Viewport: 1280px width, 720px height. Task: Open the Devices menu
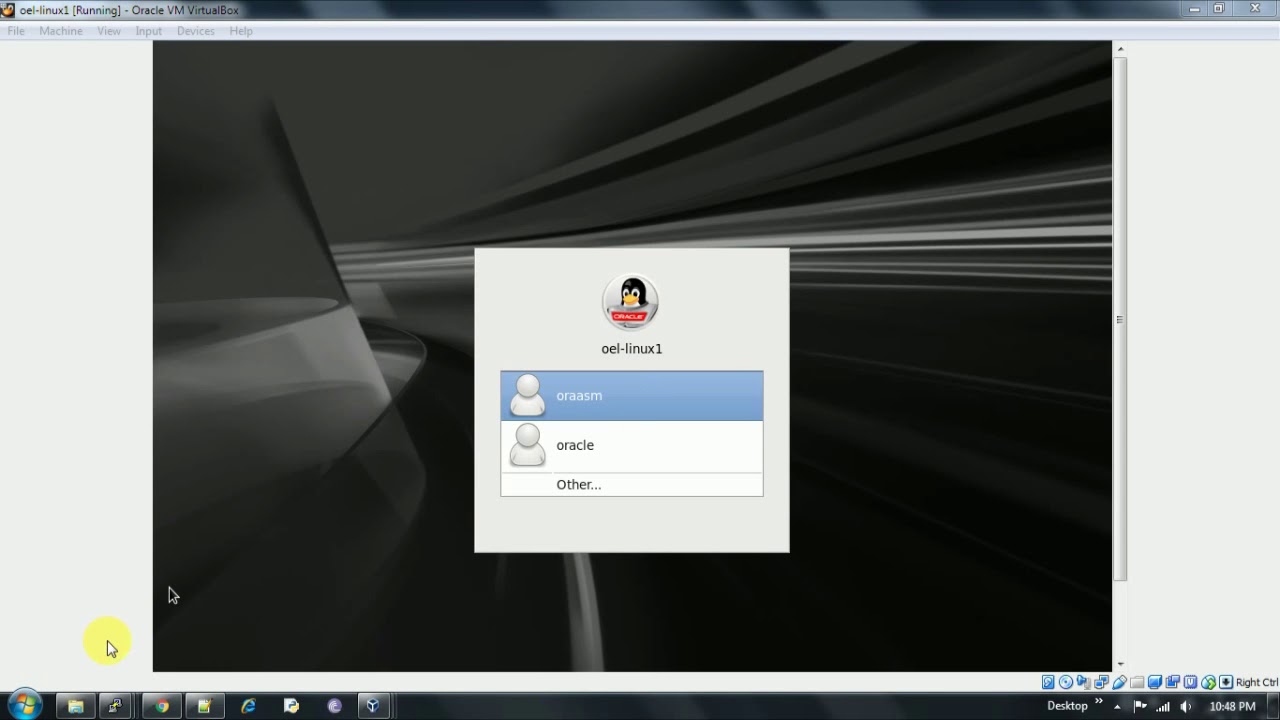pyautogui.click(x=196, y=31)
